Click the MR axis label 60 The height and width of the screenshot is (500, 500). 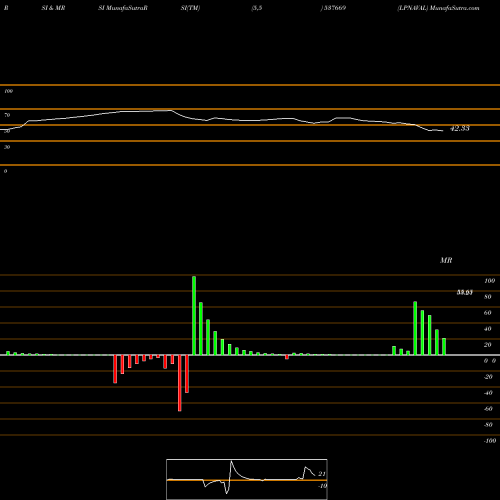(x=487, y=313)
